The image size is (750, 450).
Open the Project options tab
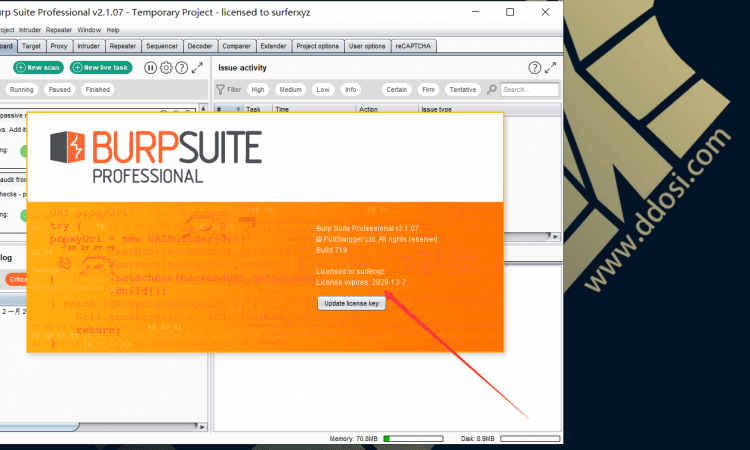tap(318, 46)
